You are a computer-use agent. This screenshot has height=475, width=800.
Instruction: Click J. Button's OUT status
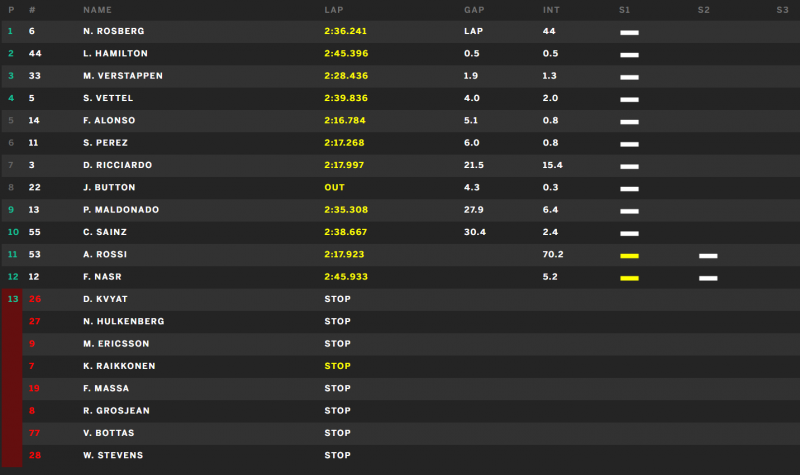(x=335, y=187)
